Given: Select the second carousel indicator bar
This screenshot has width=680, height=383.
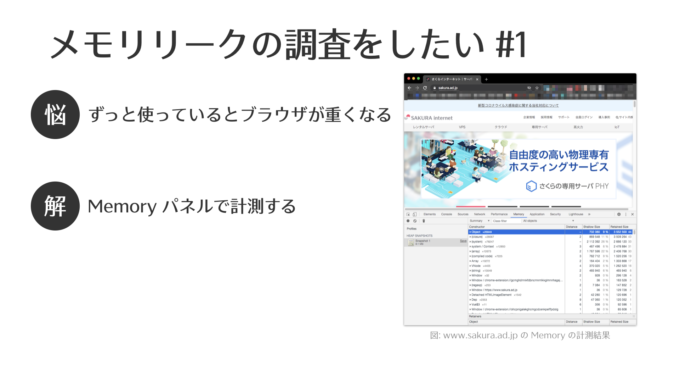Looking at the screenshot, I should tap(502, 206).
